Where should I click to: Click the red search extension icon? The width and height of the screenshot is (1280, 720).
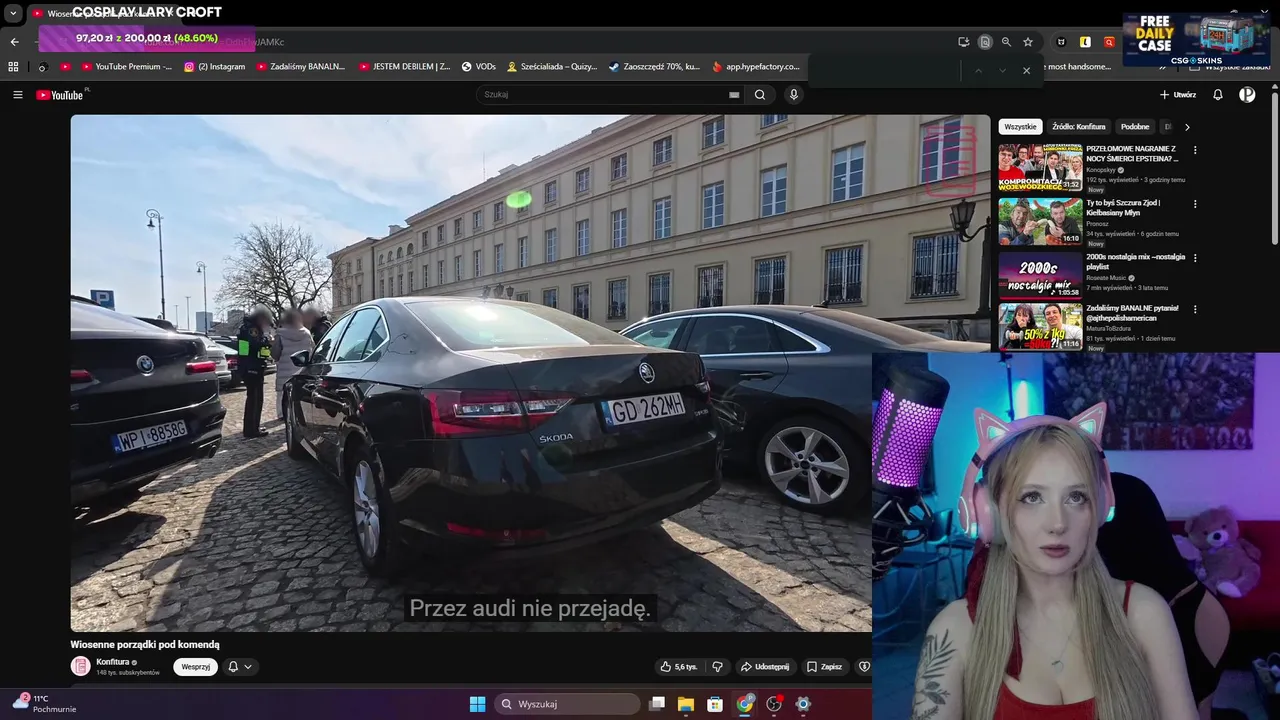[x=1109, y=42]
